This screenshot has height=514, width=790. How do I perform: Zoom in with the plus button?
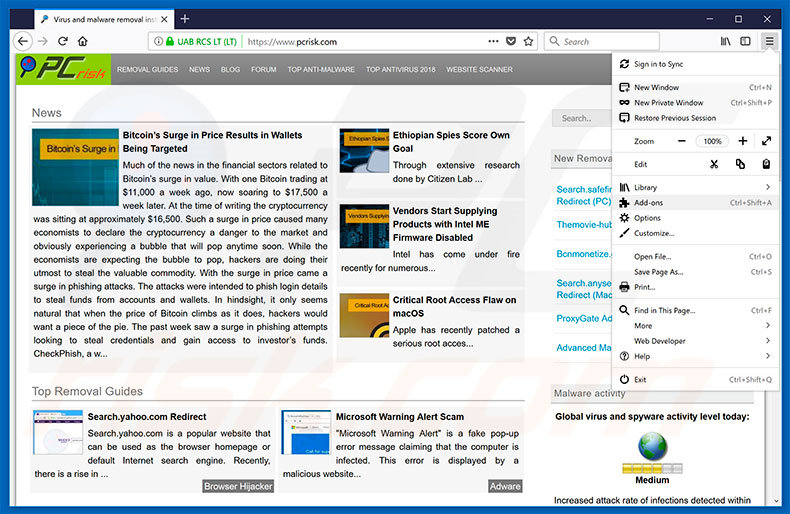coord(743,141)
